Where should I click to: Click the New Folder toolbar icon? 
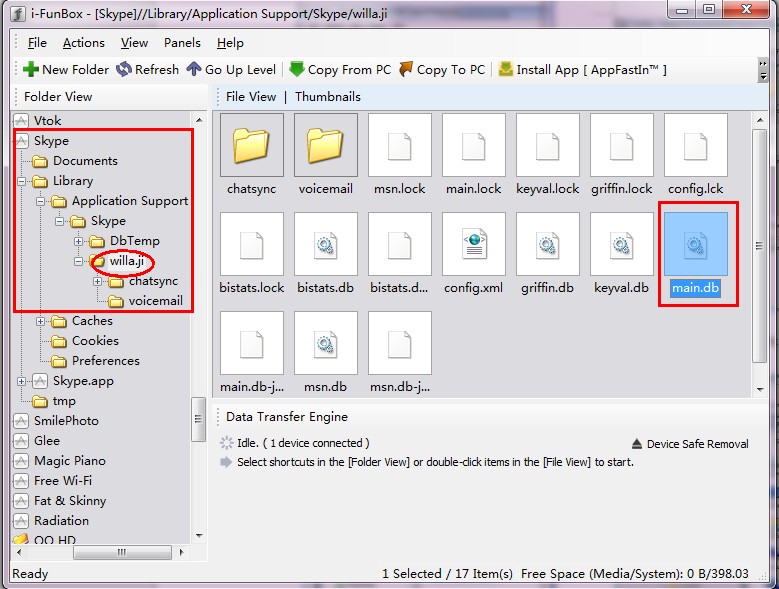(x=31, y=70)
